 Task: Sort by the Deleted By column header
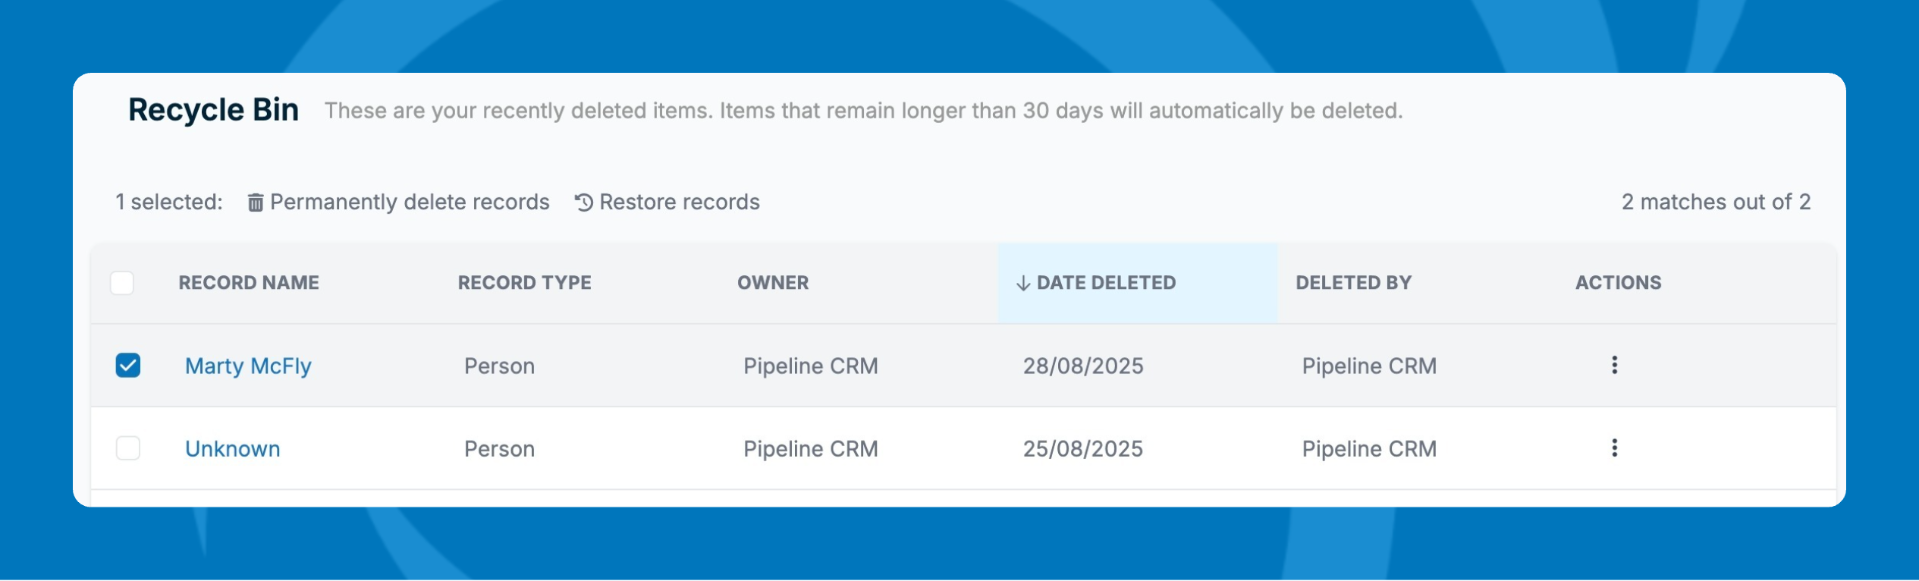pyautogui.click(x=1353, y=283)
